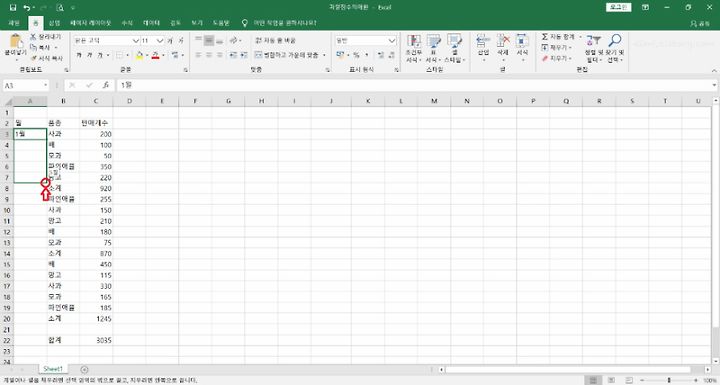Toggle middle vertical alignment
Viewport: 720px width, 385px height.
pyautogui.click(x=209, y=40)
